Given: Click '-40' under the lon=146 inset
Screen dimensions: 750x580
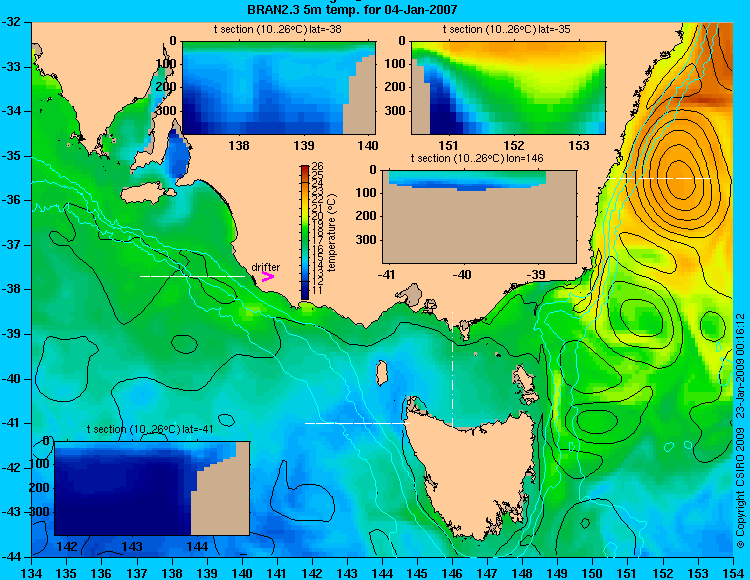Looking at the screenshot, I should pos(462,274).
